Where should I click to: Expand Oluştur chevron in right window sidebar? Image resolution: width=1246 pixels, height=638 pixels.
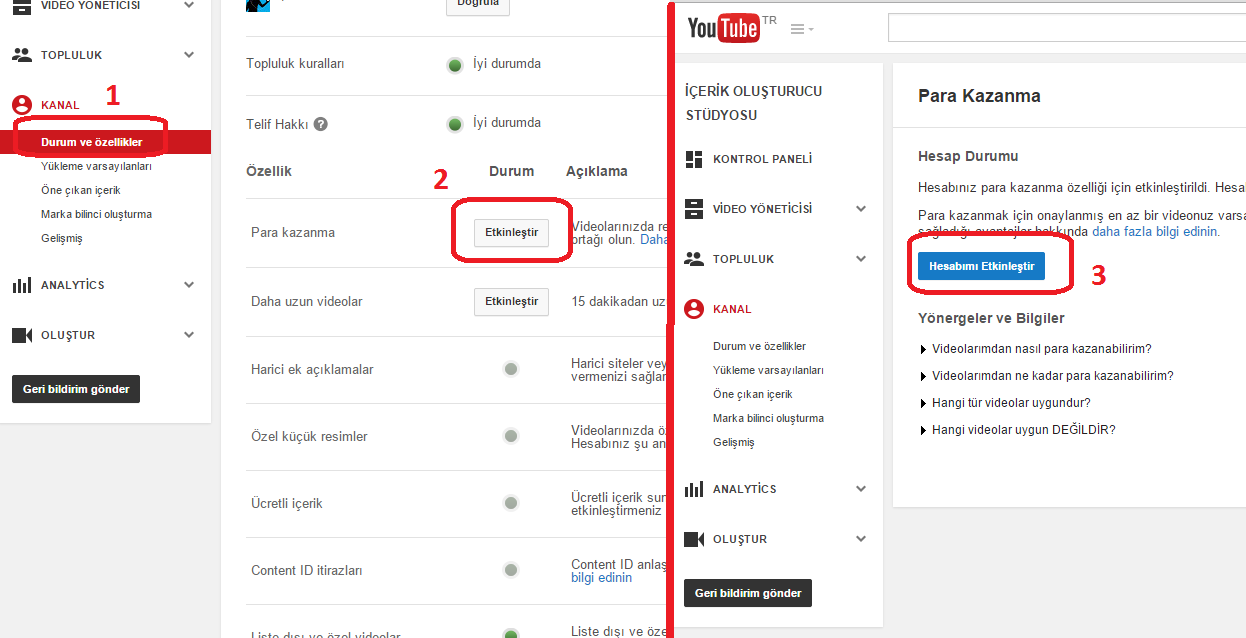click(862, 539)
